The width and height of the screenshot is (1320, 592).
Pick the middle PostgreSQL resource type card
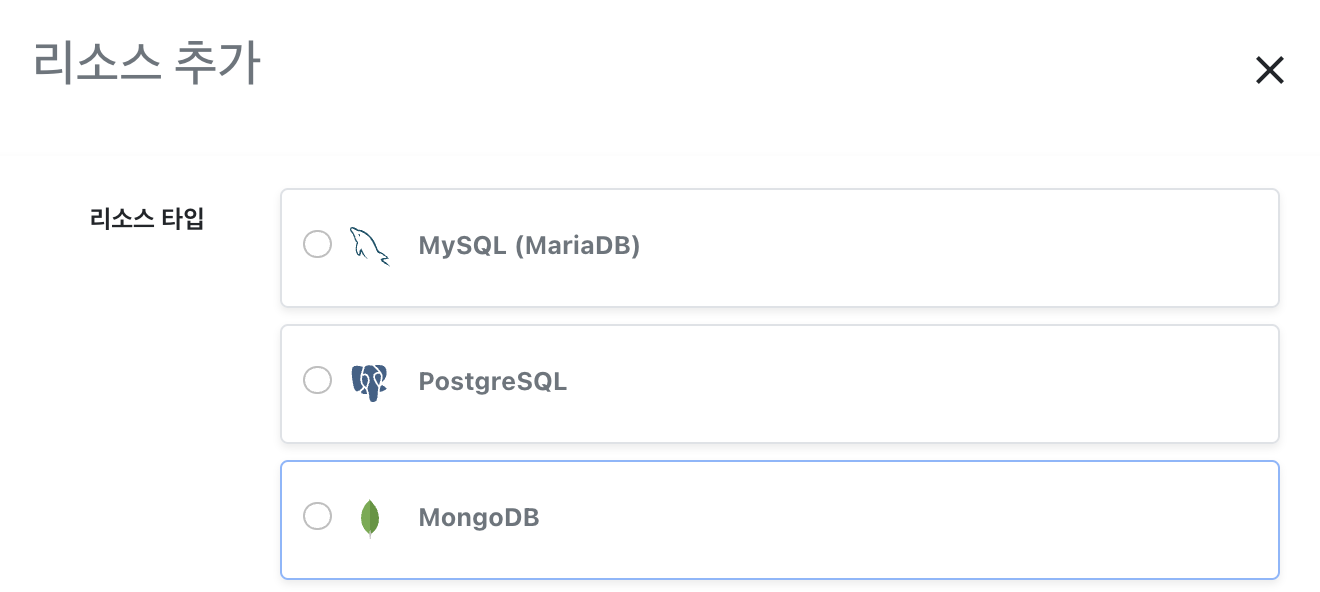click(x=780, y=383)
